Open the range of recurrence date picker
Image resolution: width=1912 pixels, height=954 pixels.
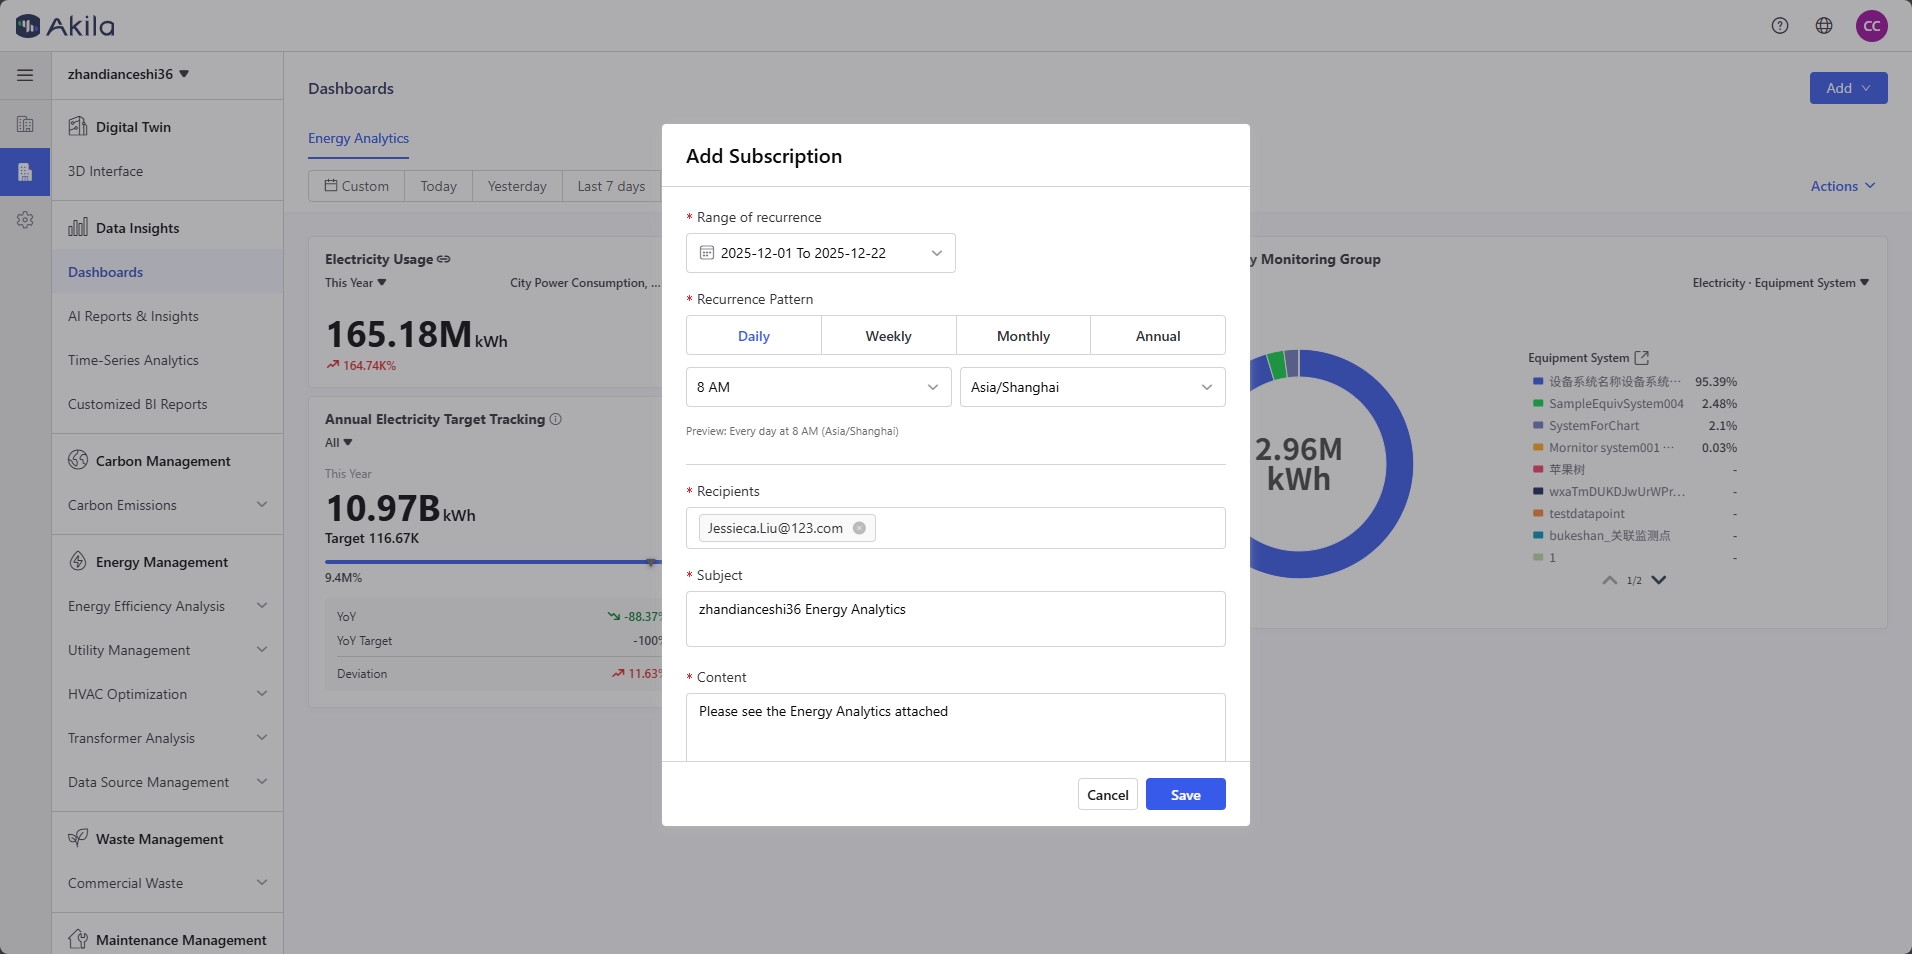(820, 253)
